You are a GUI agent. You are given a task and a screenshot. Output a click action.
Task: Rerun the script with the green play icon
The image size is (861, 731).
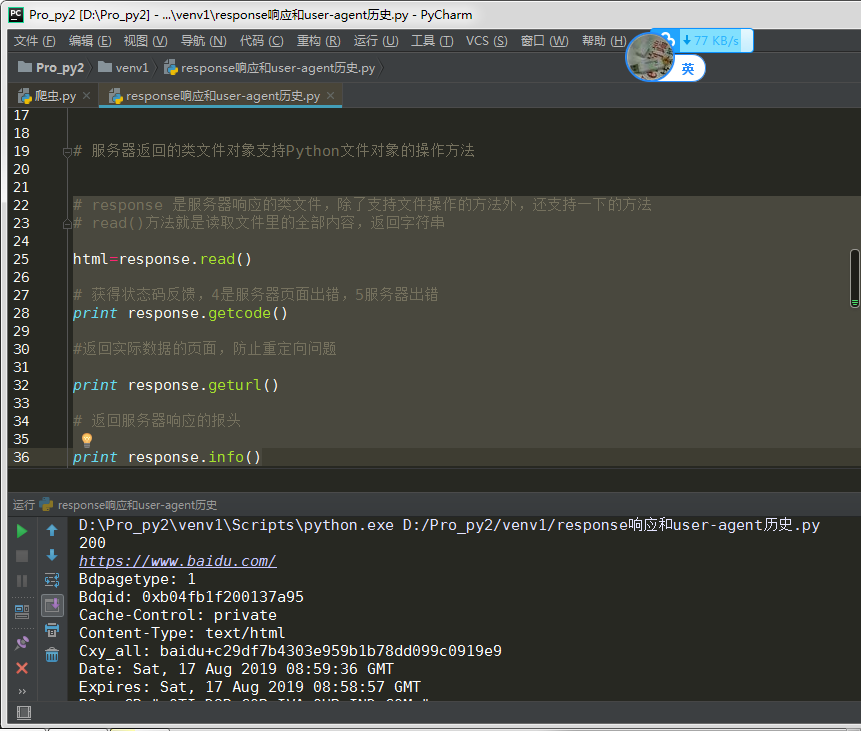pos(22,531)
